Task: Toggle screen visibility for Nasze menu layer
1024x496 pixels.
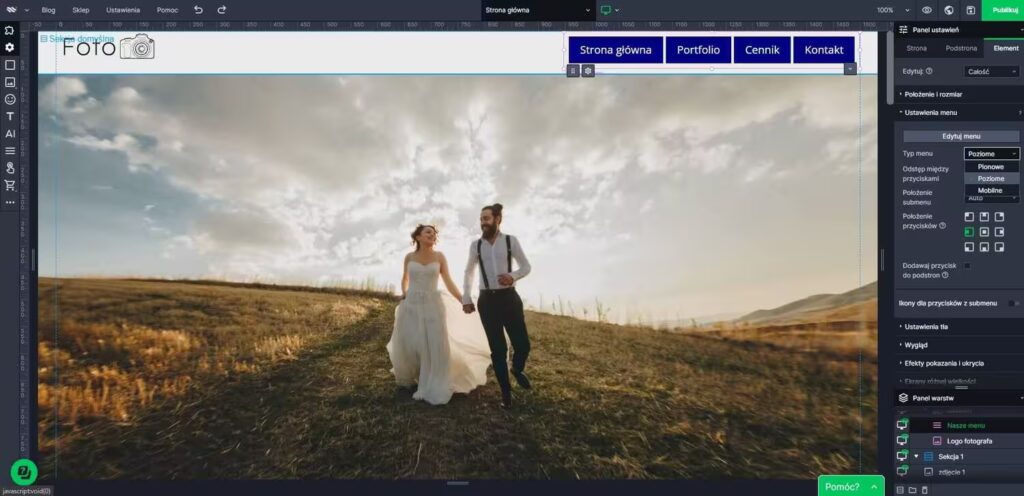Action: pos(903,425)
